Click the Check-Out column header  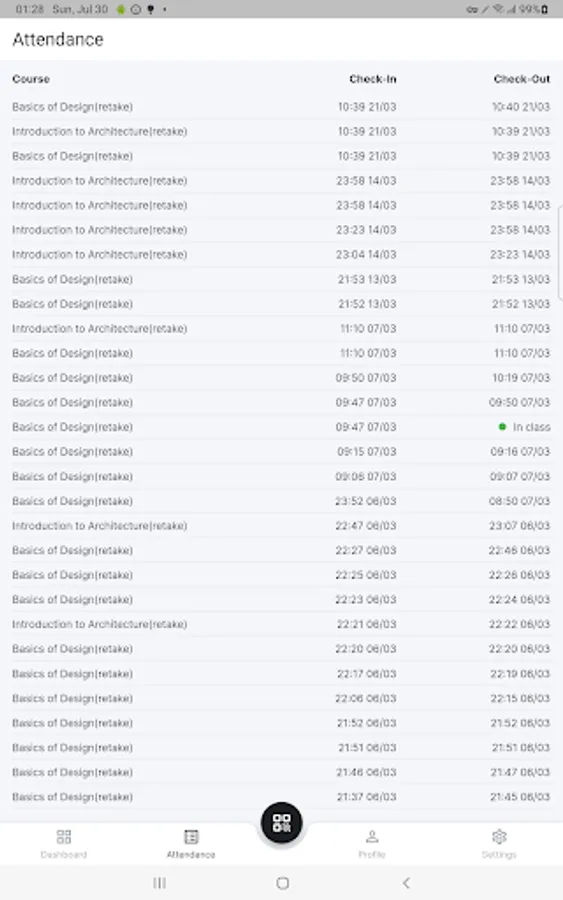[x=522, y=79]
